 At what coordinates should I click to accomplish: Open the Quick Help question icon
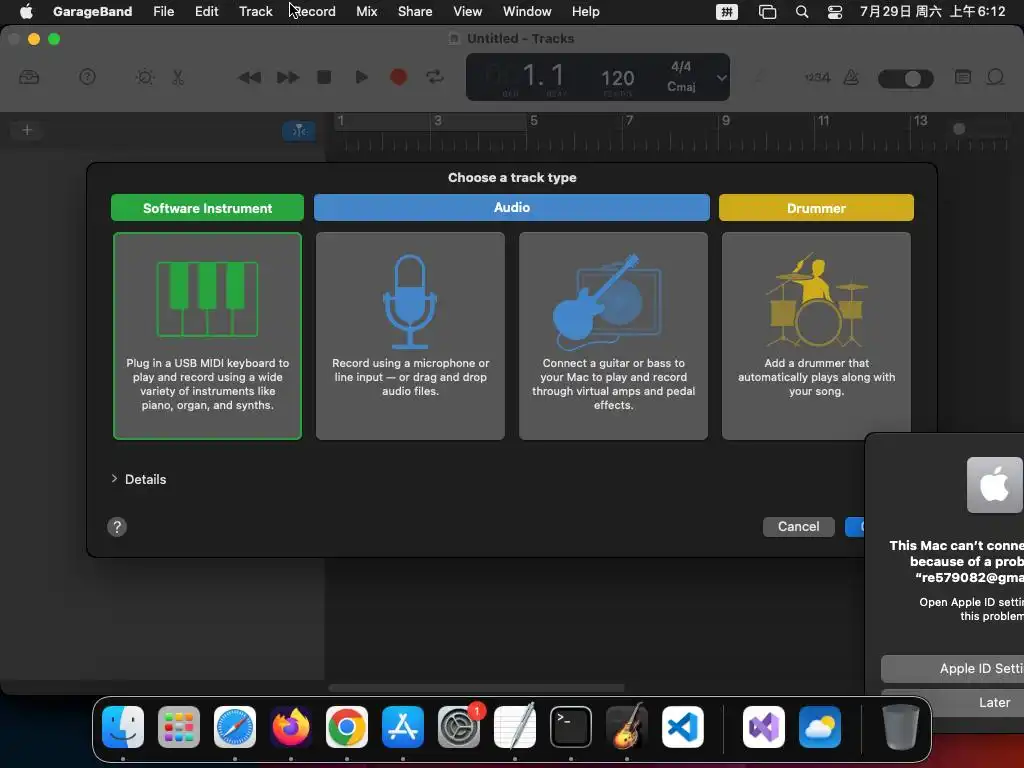tap(88, 77)
